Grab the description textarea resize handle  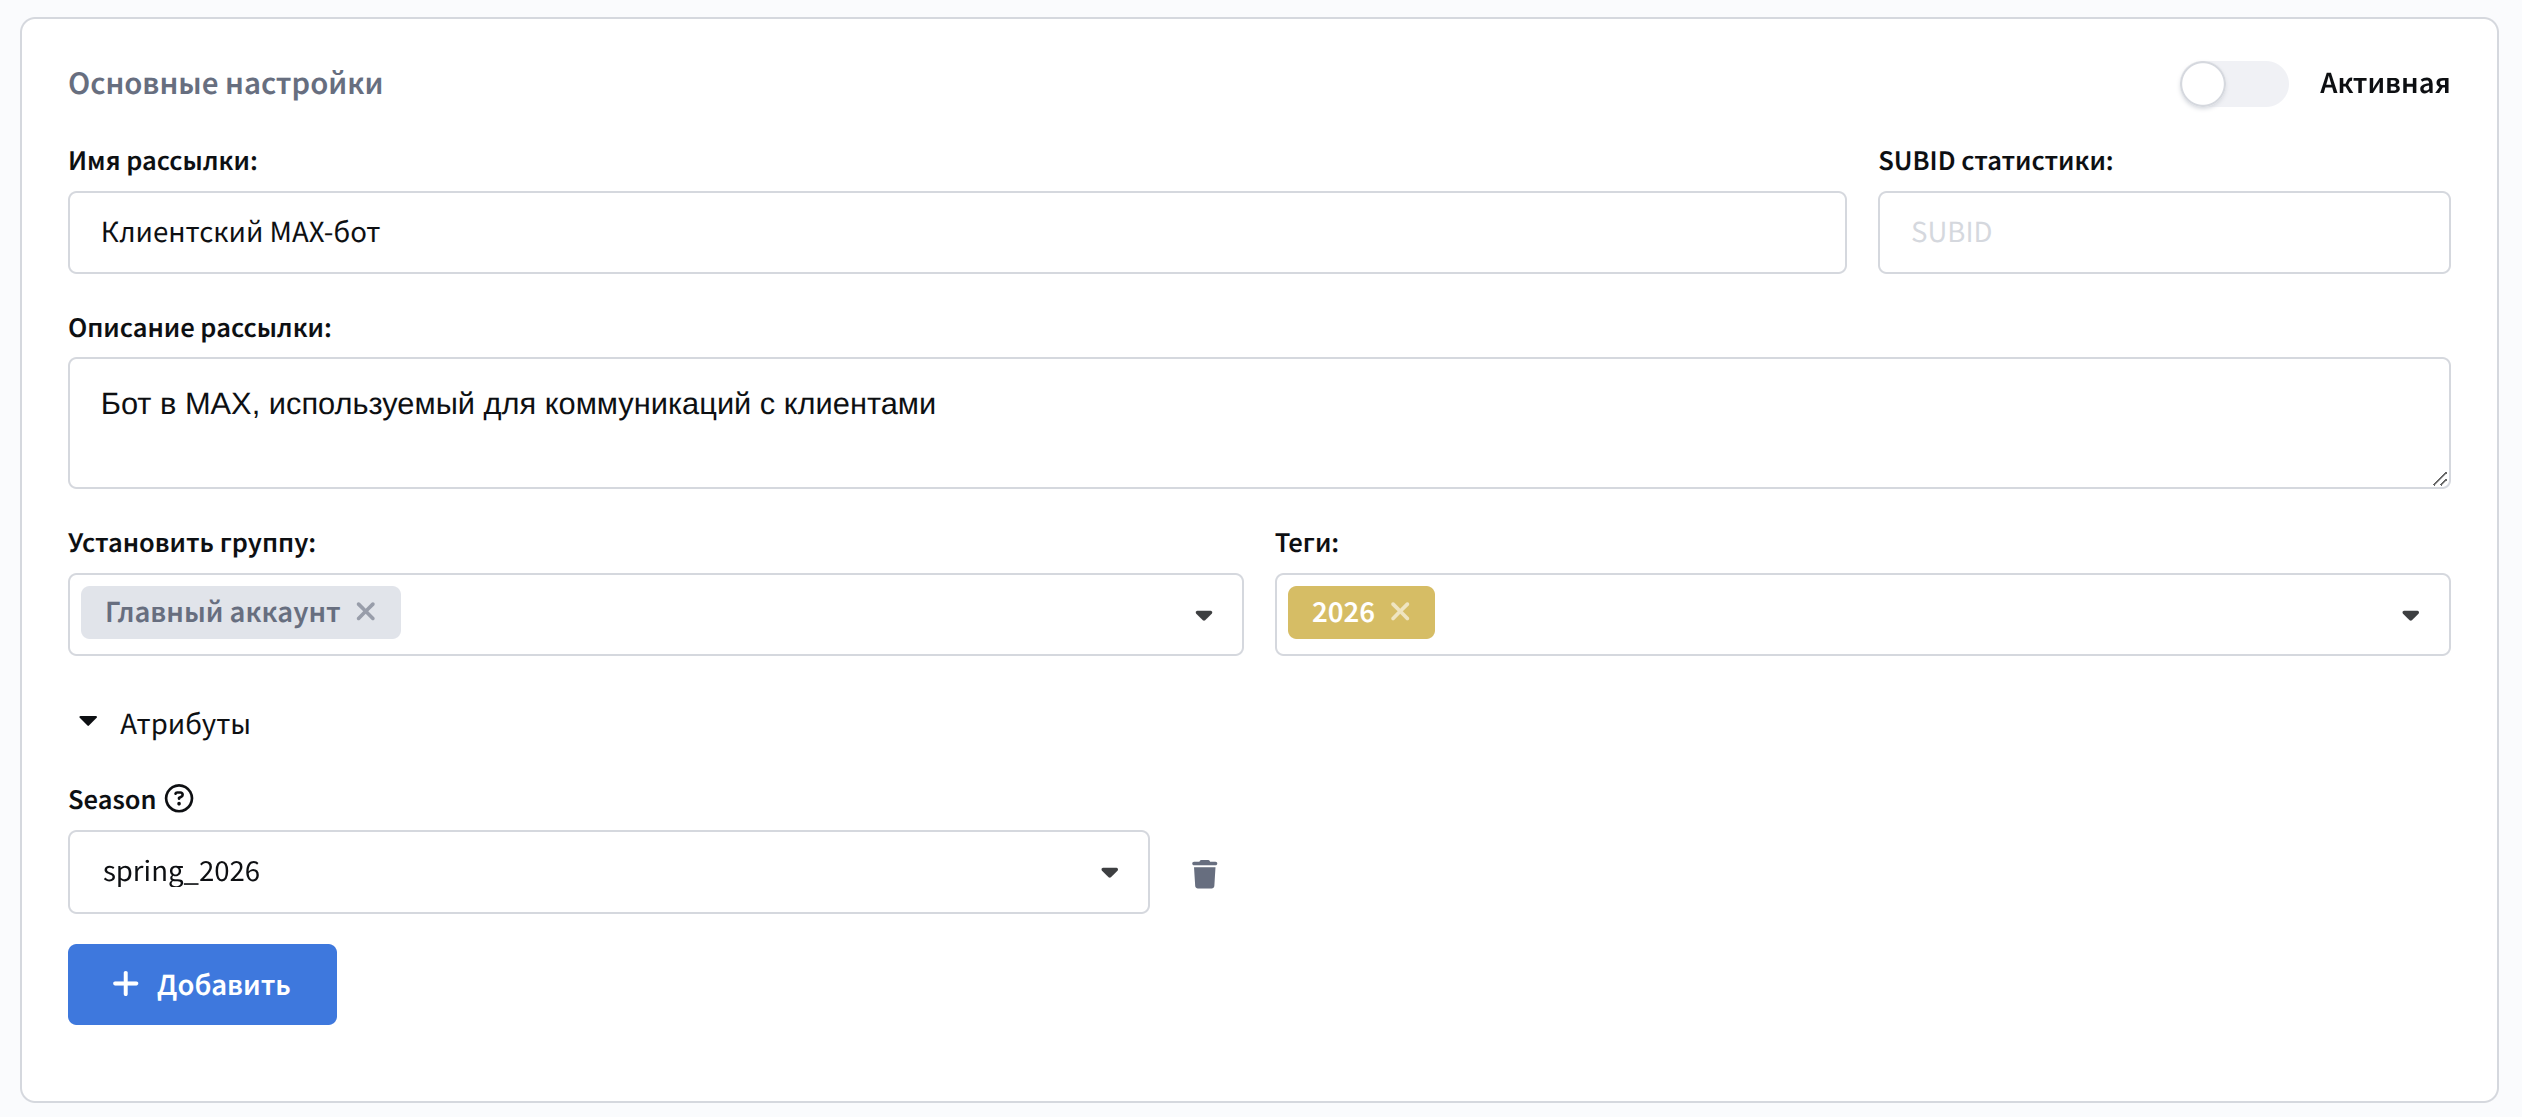[2439, 479]
